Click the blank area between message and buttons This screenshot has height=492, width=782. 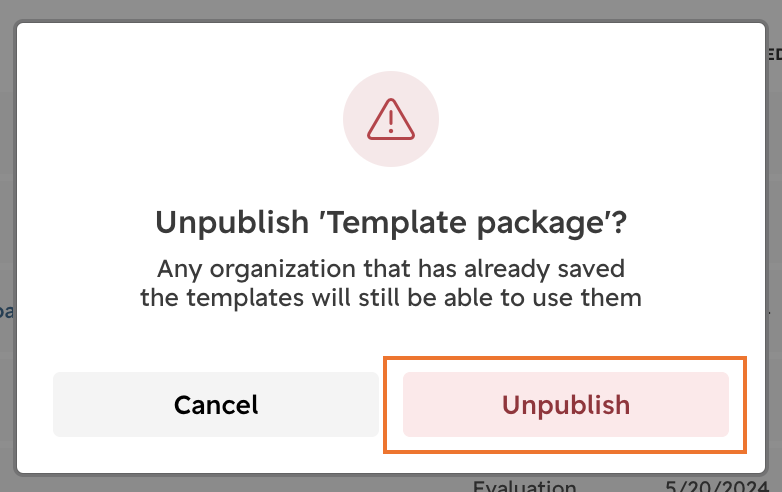click(x=391, y=334)
